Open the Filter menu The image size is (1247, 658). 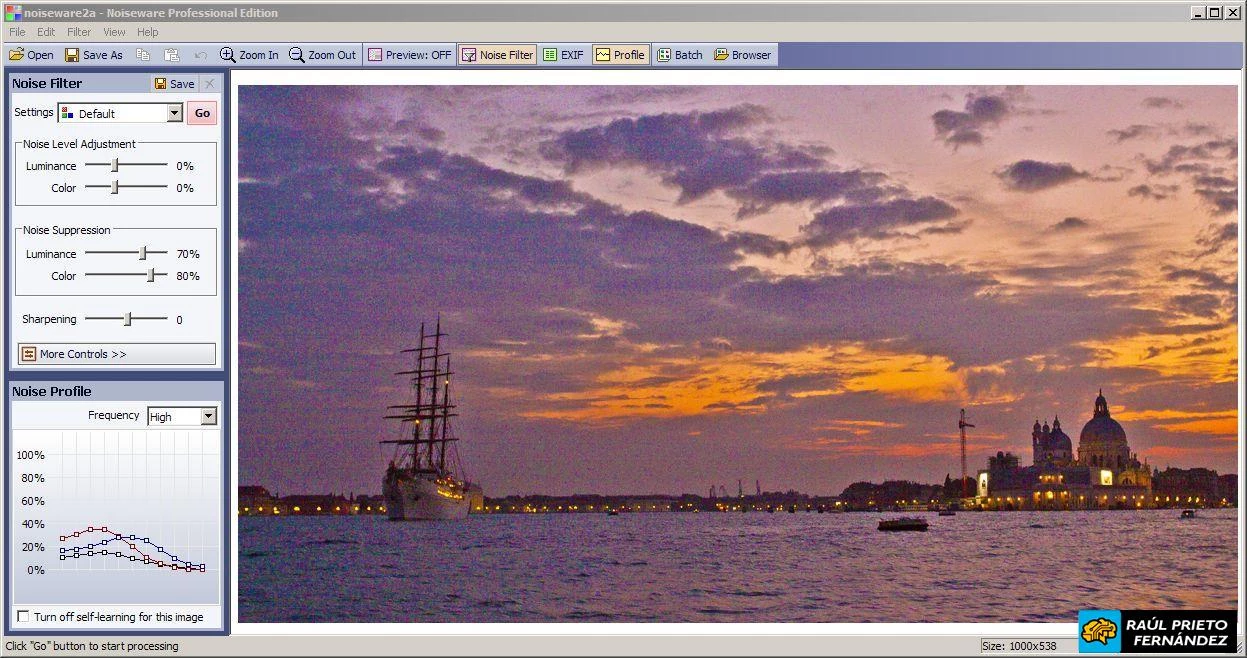click(x=79, y=32)
